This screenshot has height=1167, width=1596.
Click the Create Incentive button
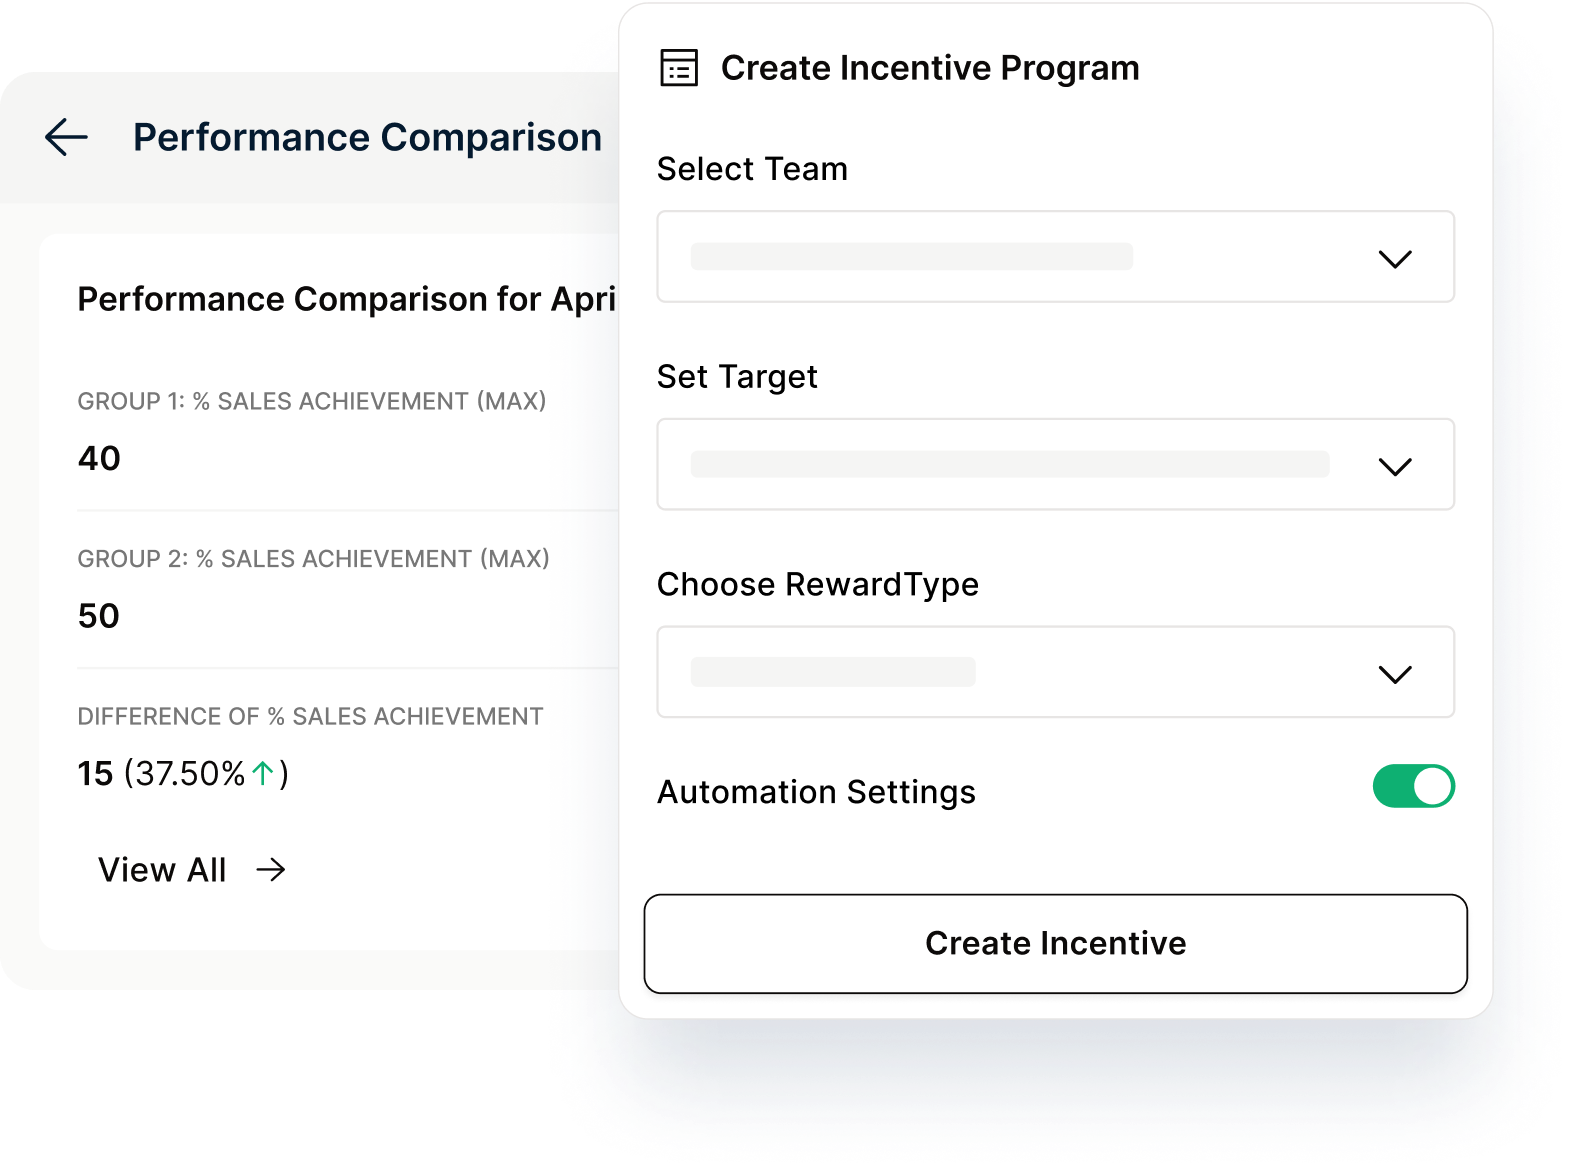[1055, 943]
